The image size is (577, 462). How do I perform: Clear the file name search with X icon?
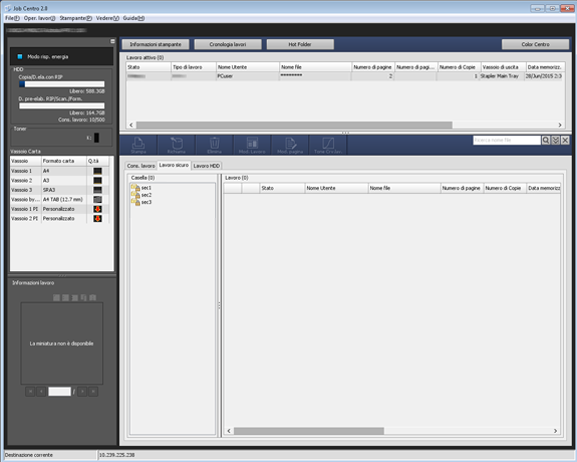[x=565, y=140]
